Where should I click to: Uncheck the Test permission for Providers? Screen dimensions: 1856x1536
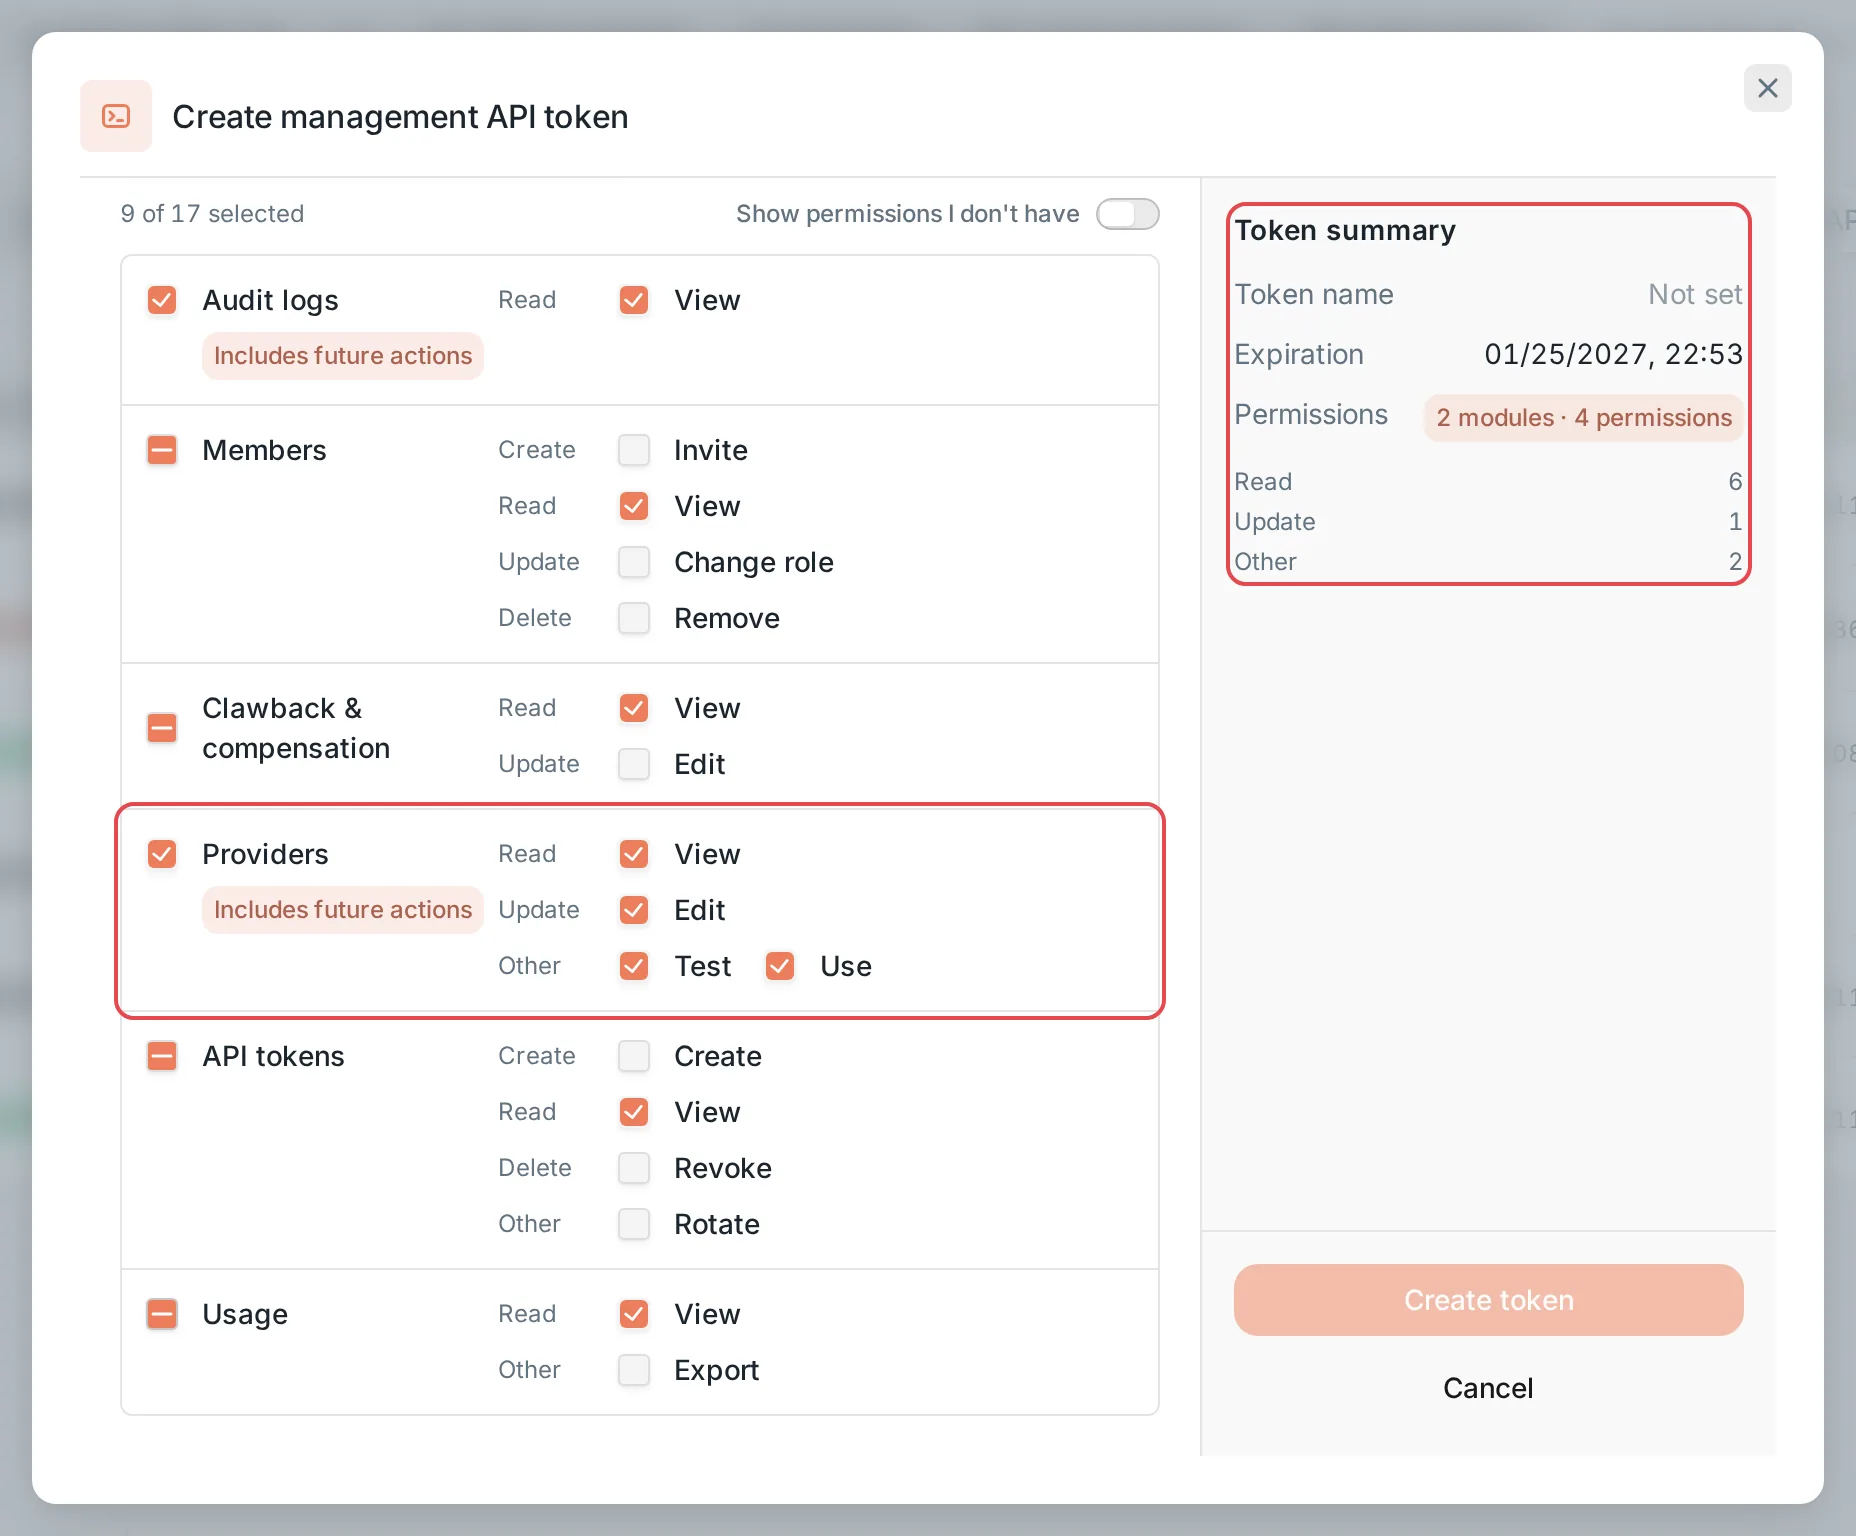click(634, 966)
